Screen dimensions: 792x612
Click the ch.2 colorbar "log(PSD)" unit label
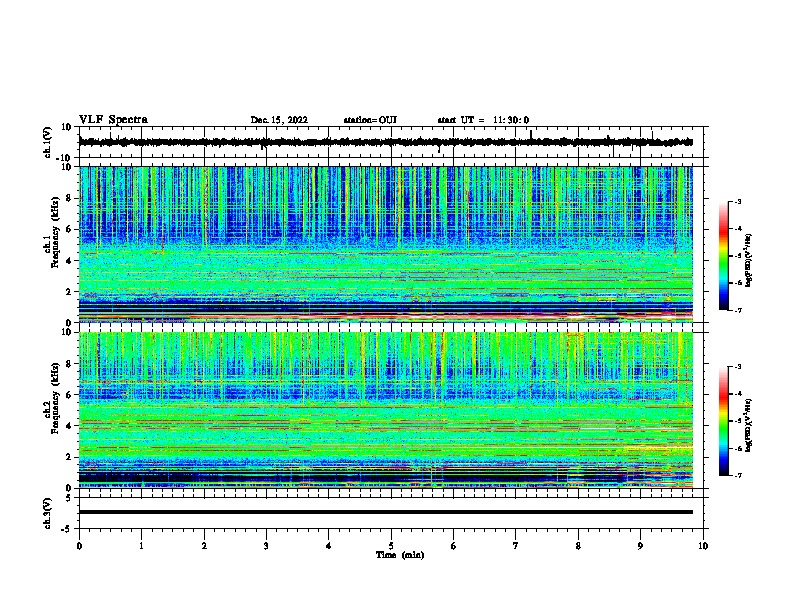click(748, 425)
